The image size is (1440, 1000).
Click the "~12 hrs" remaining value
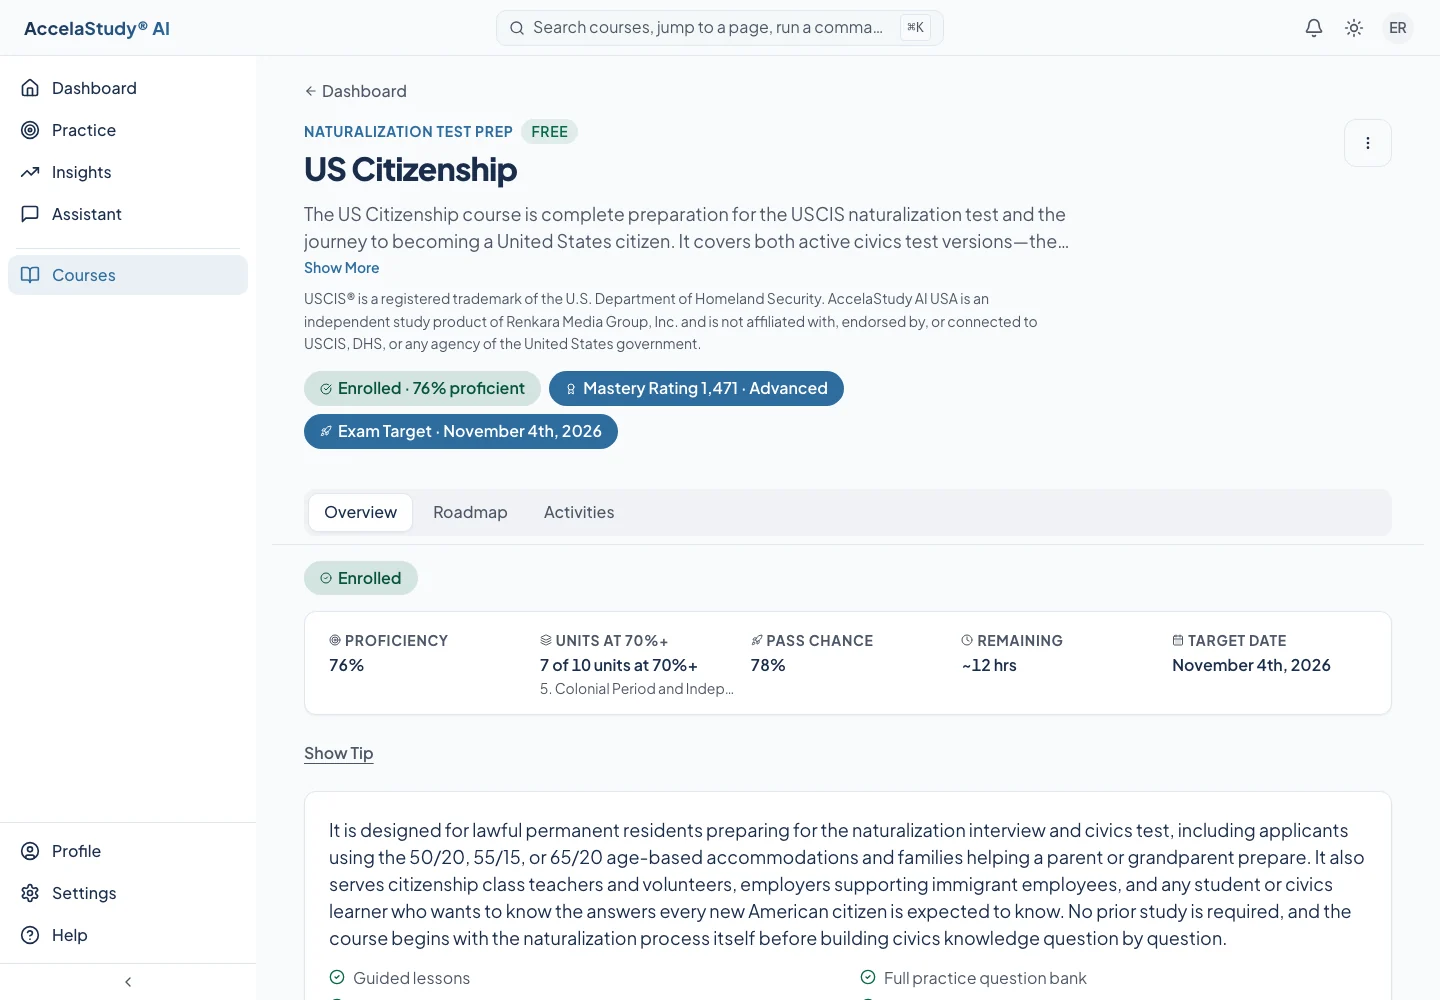[x=989, y=665]
